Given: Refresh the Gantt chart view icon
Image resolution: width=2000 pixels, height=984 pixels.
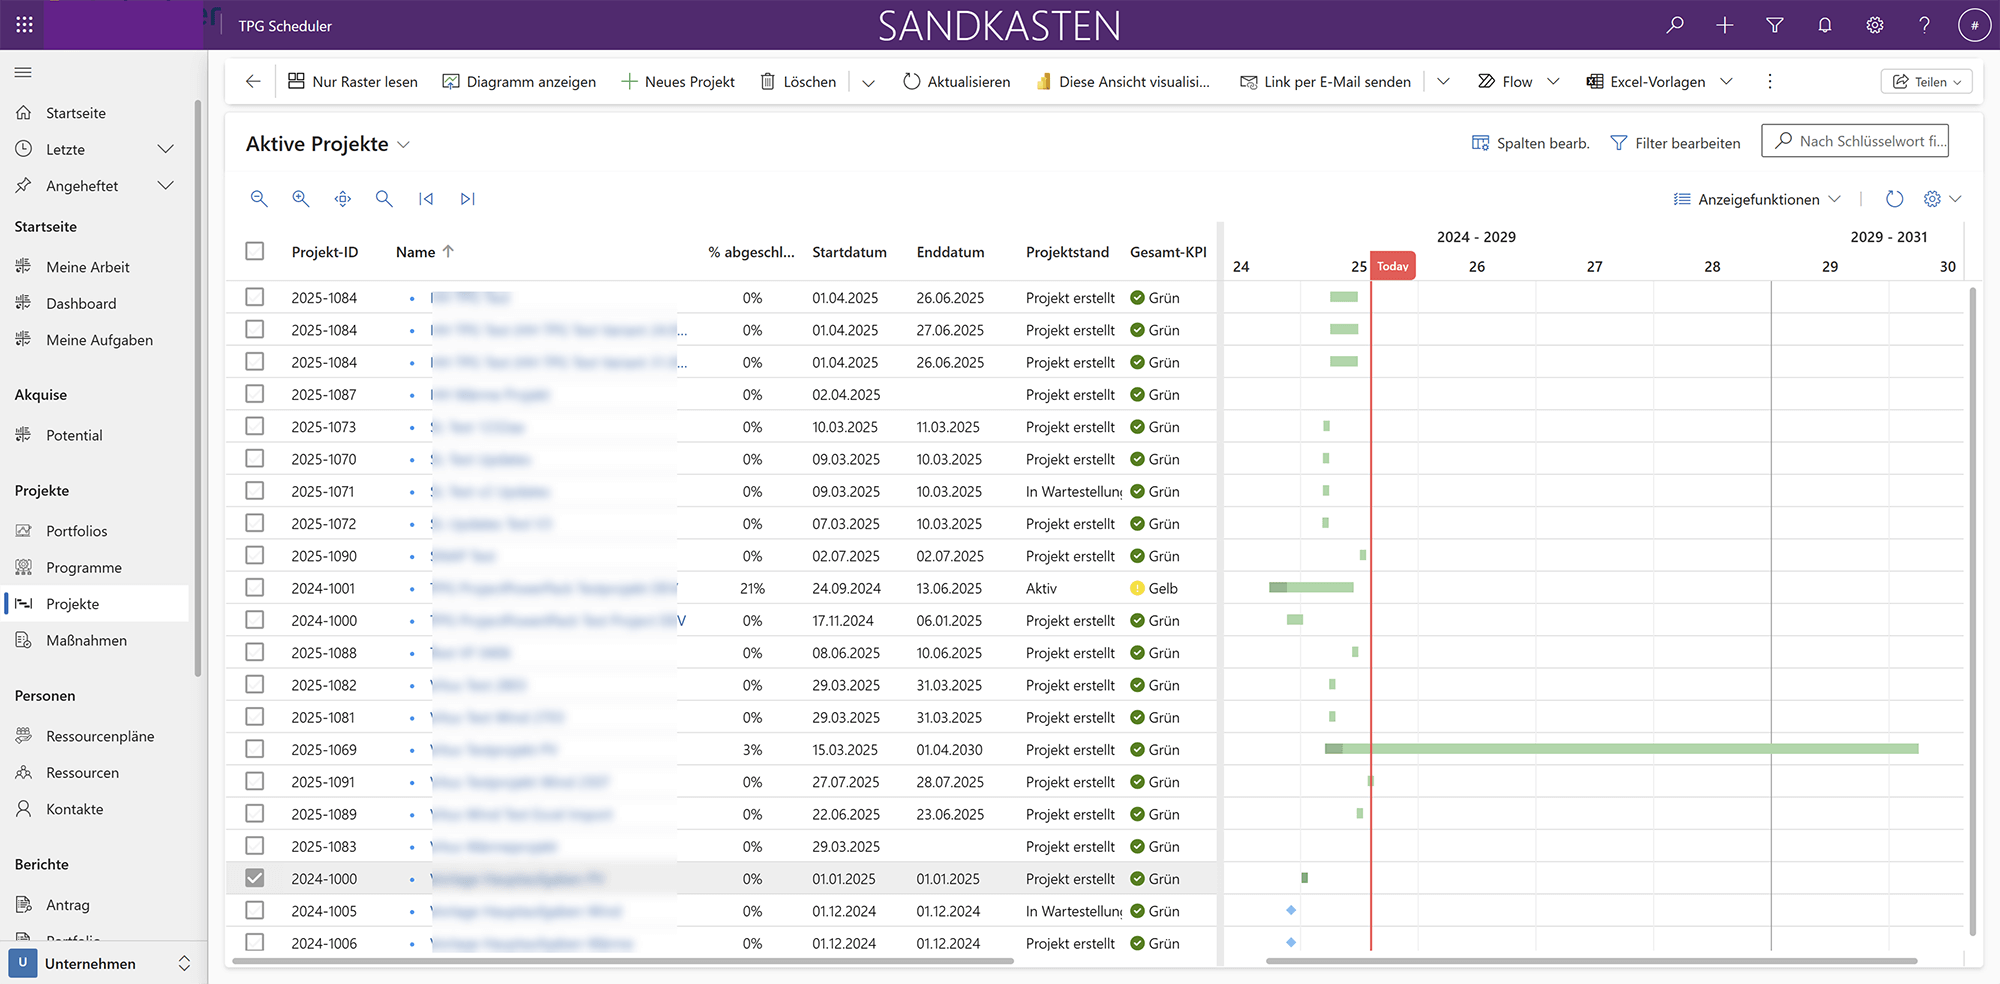Looking at the screenshot, I should click(x=1894, y=199).
